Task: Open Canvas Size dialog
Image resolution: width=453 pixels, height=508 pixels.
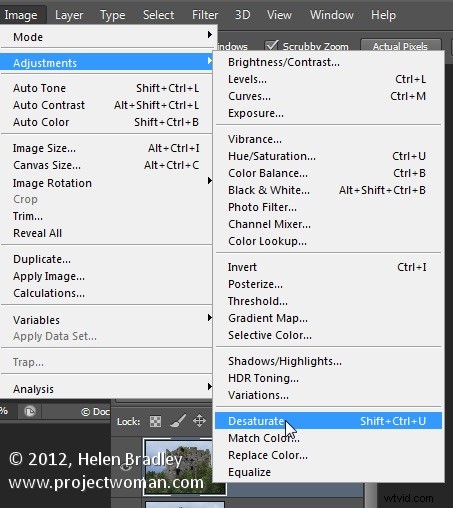Action: (107, 165)
